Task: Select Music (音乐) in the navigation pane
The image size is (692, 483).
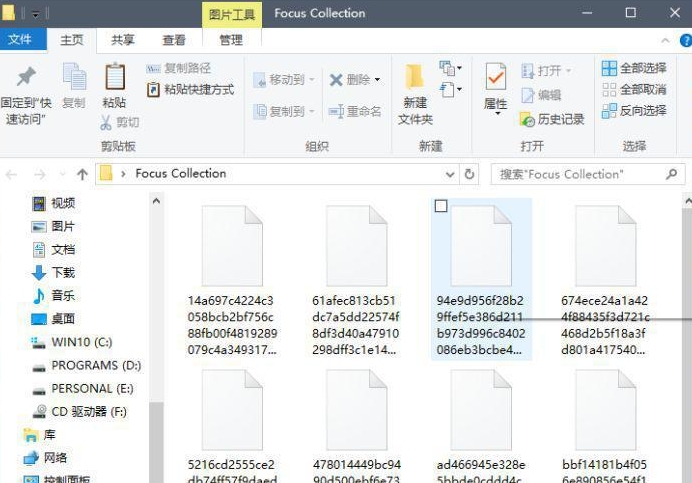Action: pos(54,295)
